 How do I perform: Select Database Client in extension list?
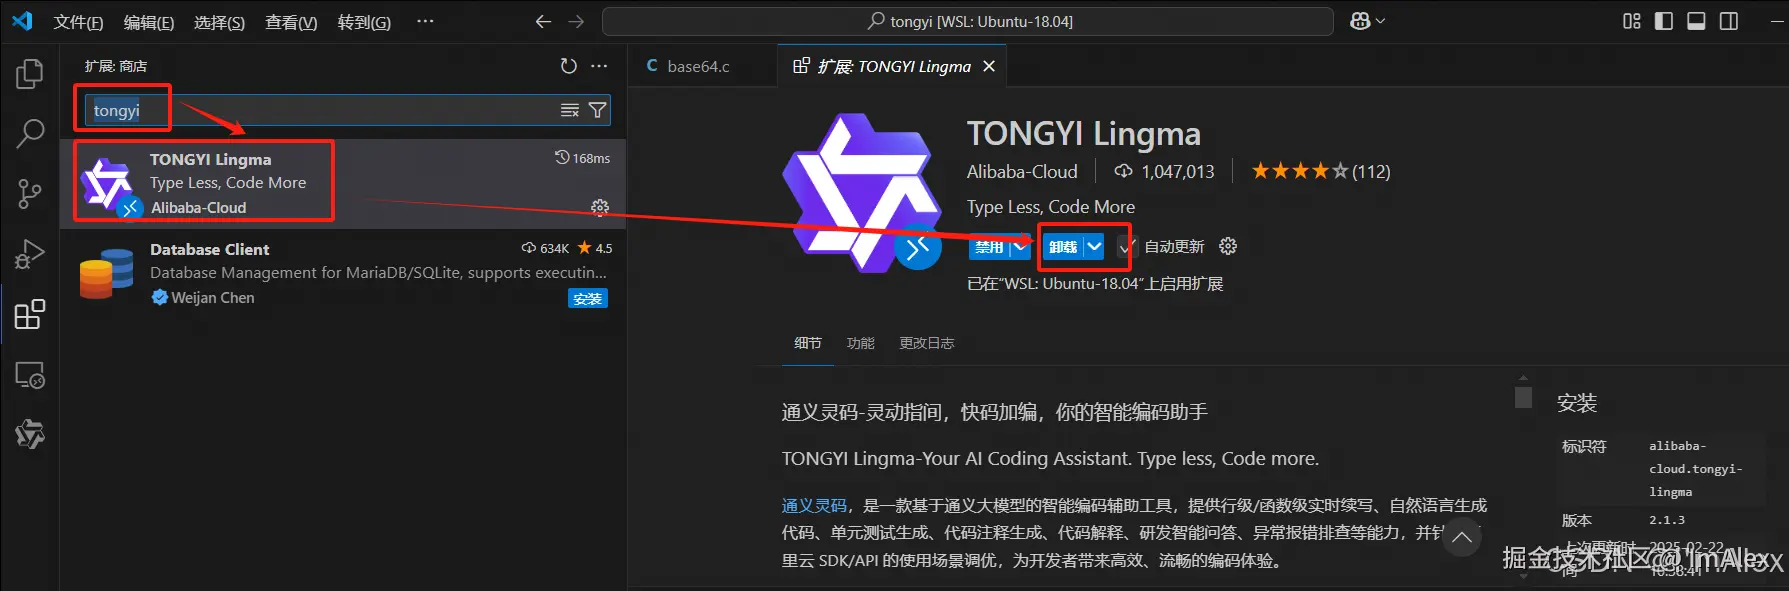click(x=343, y=273)
